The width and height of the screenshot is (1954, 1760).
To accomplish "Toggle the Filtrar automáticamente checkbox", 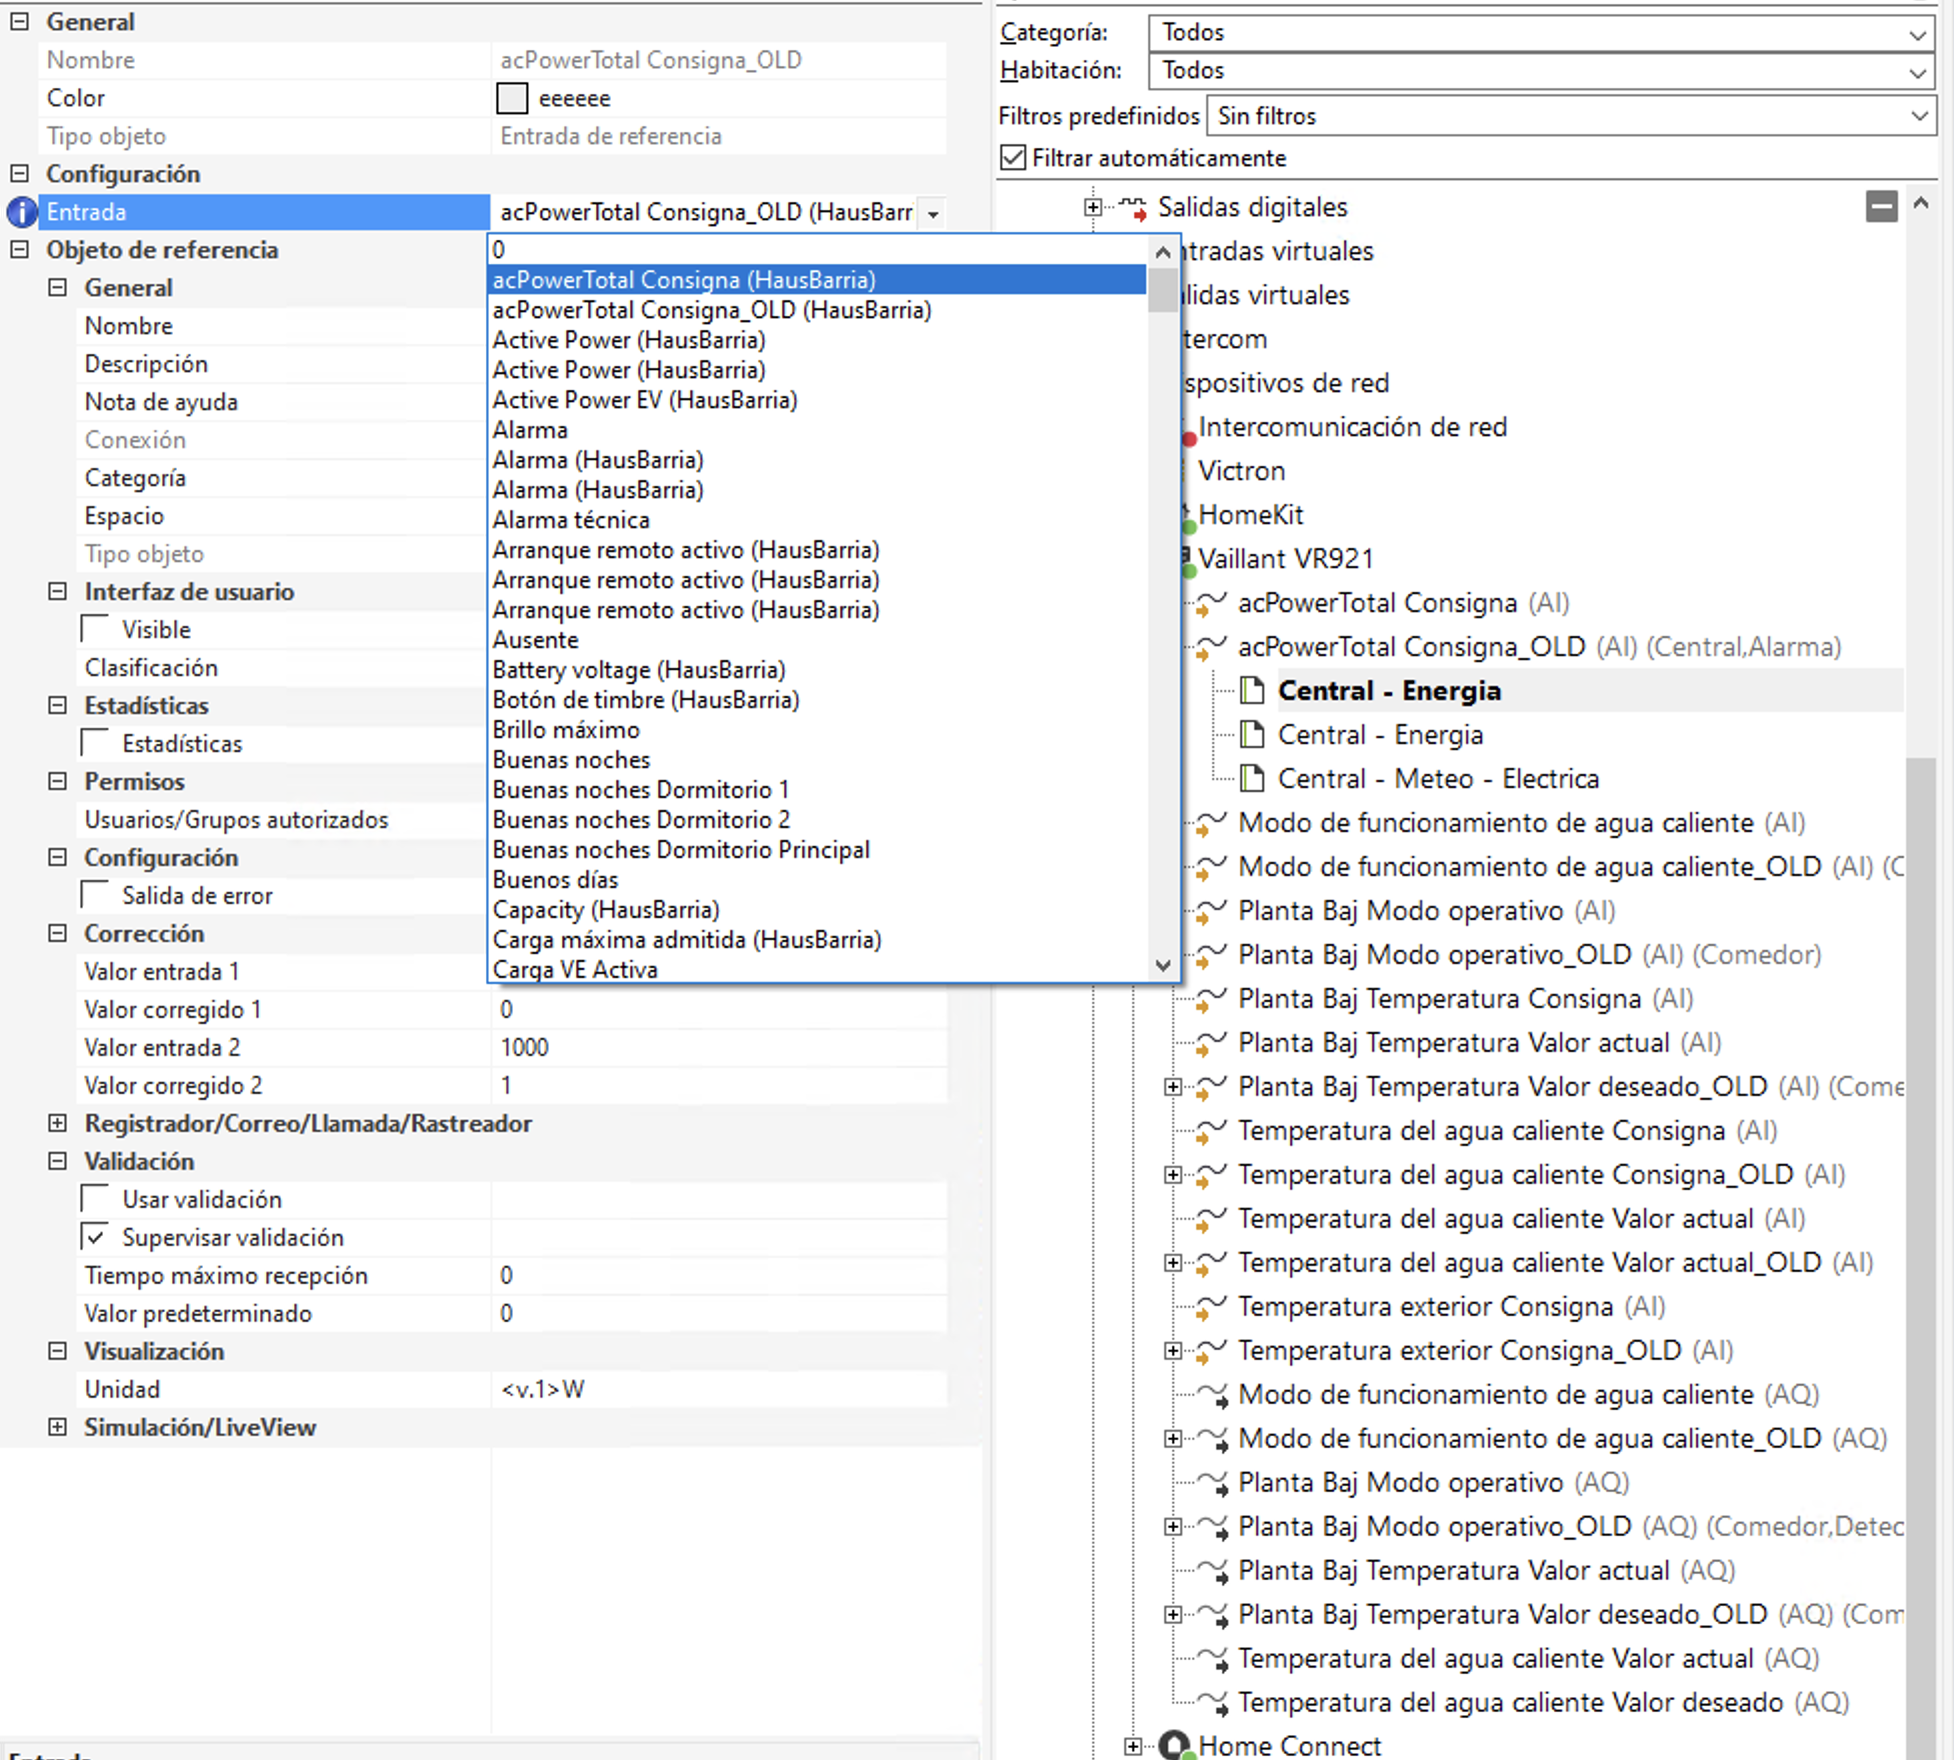I will (1013, 158).
